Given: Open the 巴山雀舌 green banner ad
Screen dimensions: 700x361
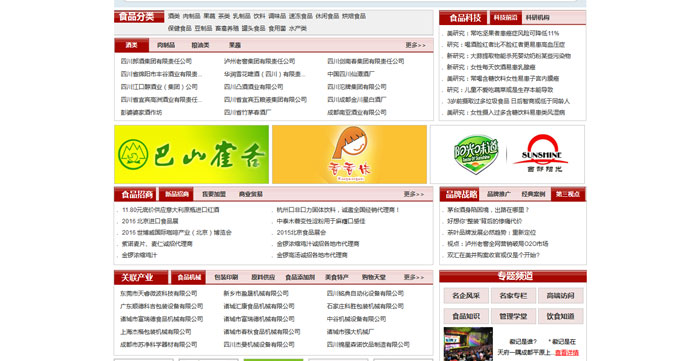Looking at the screenshot, I should [x=192, y=154].
